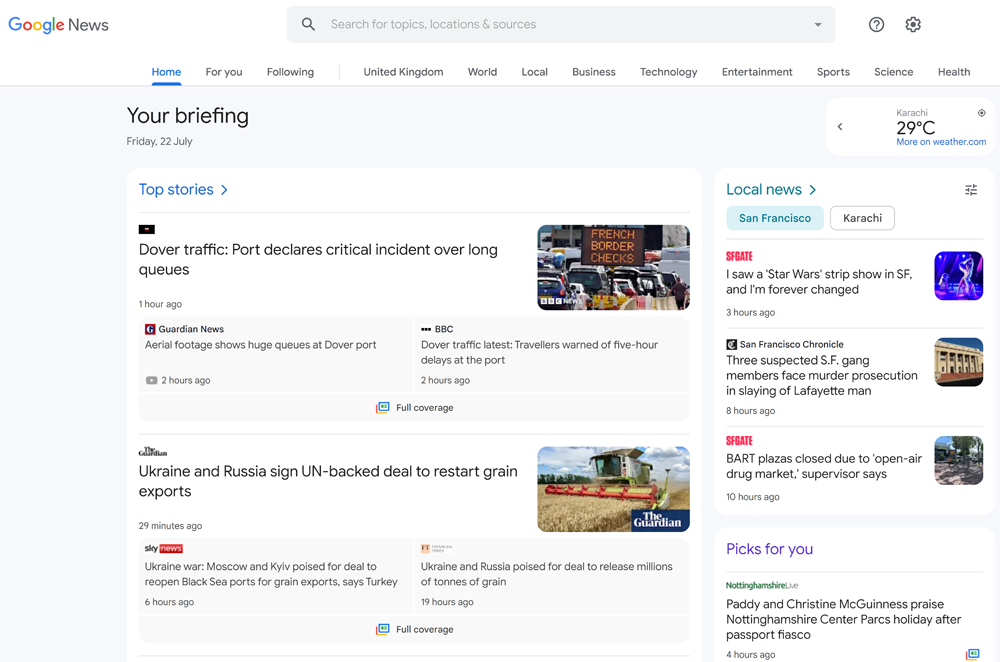Open the search options dropdown arrow
This screenshot has width=1000, height=662.
click(818, 25)
